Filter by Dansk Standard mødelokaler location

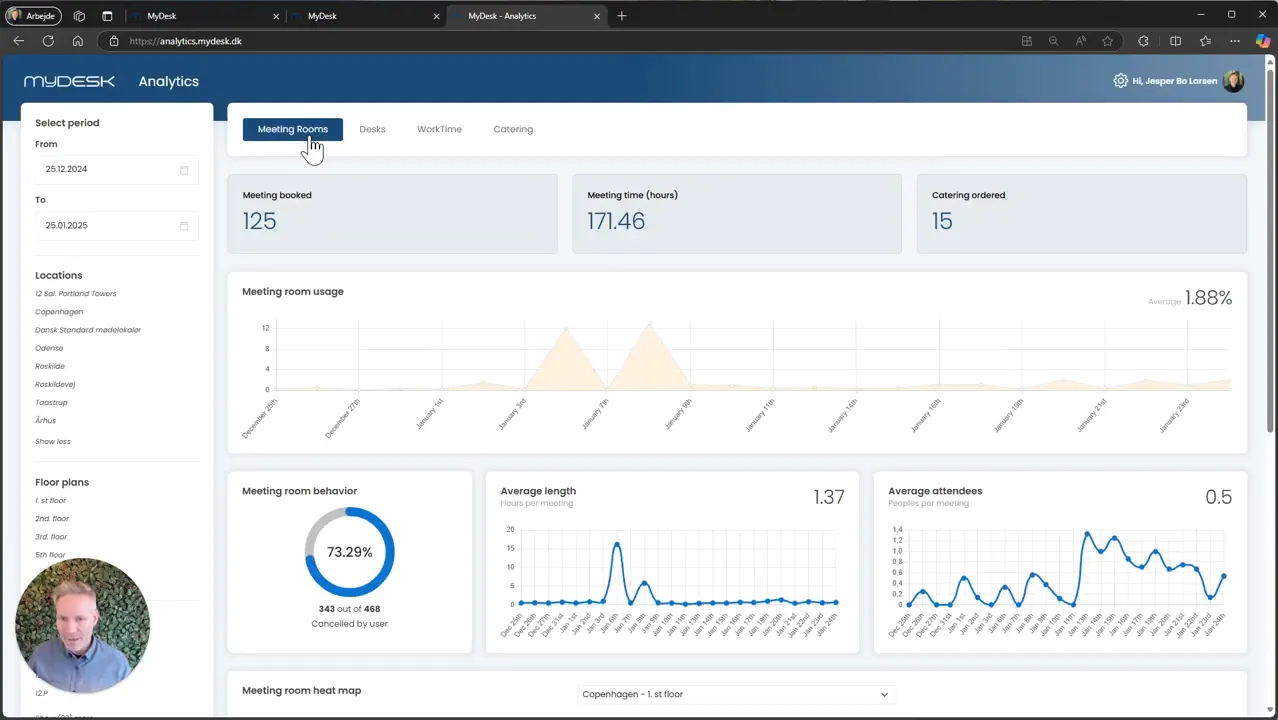click(x=88, y=330)
